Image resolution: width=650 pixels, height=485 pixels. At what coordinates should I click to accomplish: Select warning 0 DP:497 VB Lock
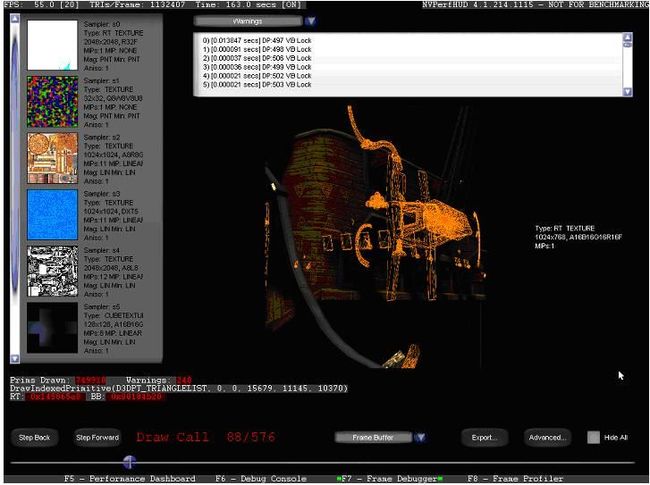[x=257, y=41]
